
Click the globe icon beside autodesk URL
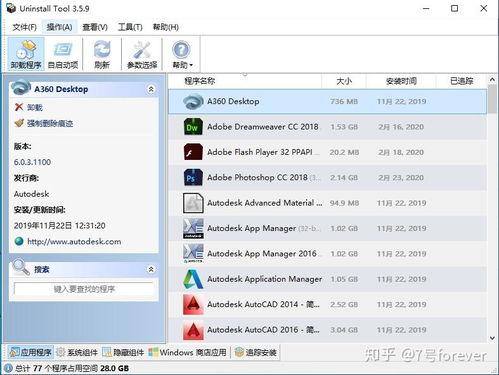point(19,241)
